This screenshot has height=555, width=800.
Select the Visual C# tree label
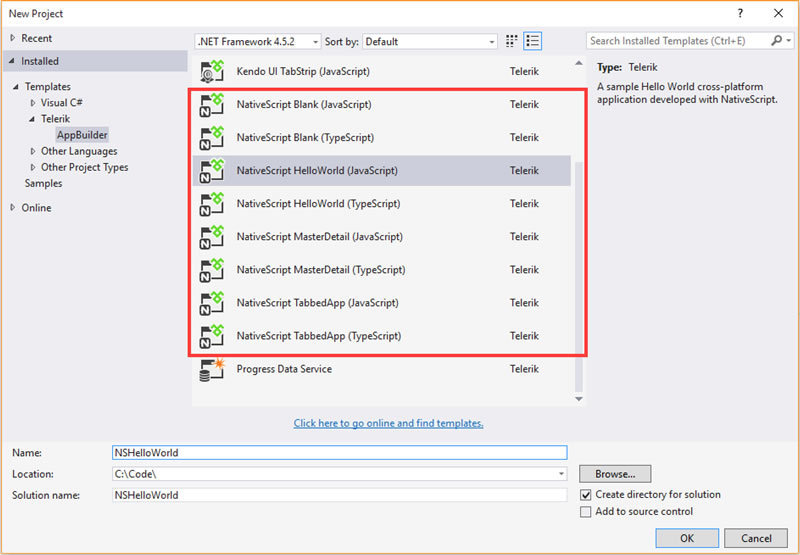[62, 103]
